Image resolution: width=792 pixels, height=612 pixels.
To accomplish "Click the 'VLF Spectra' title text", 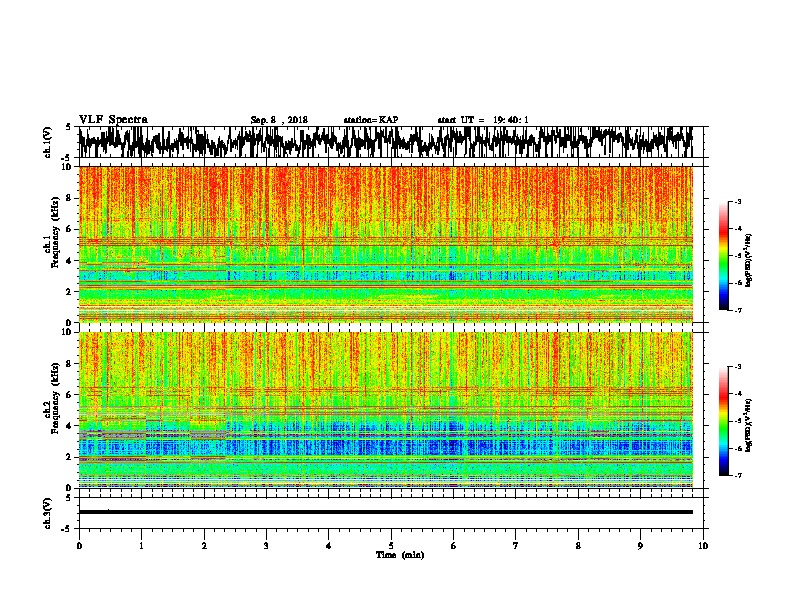I will (113, 120).
